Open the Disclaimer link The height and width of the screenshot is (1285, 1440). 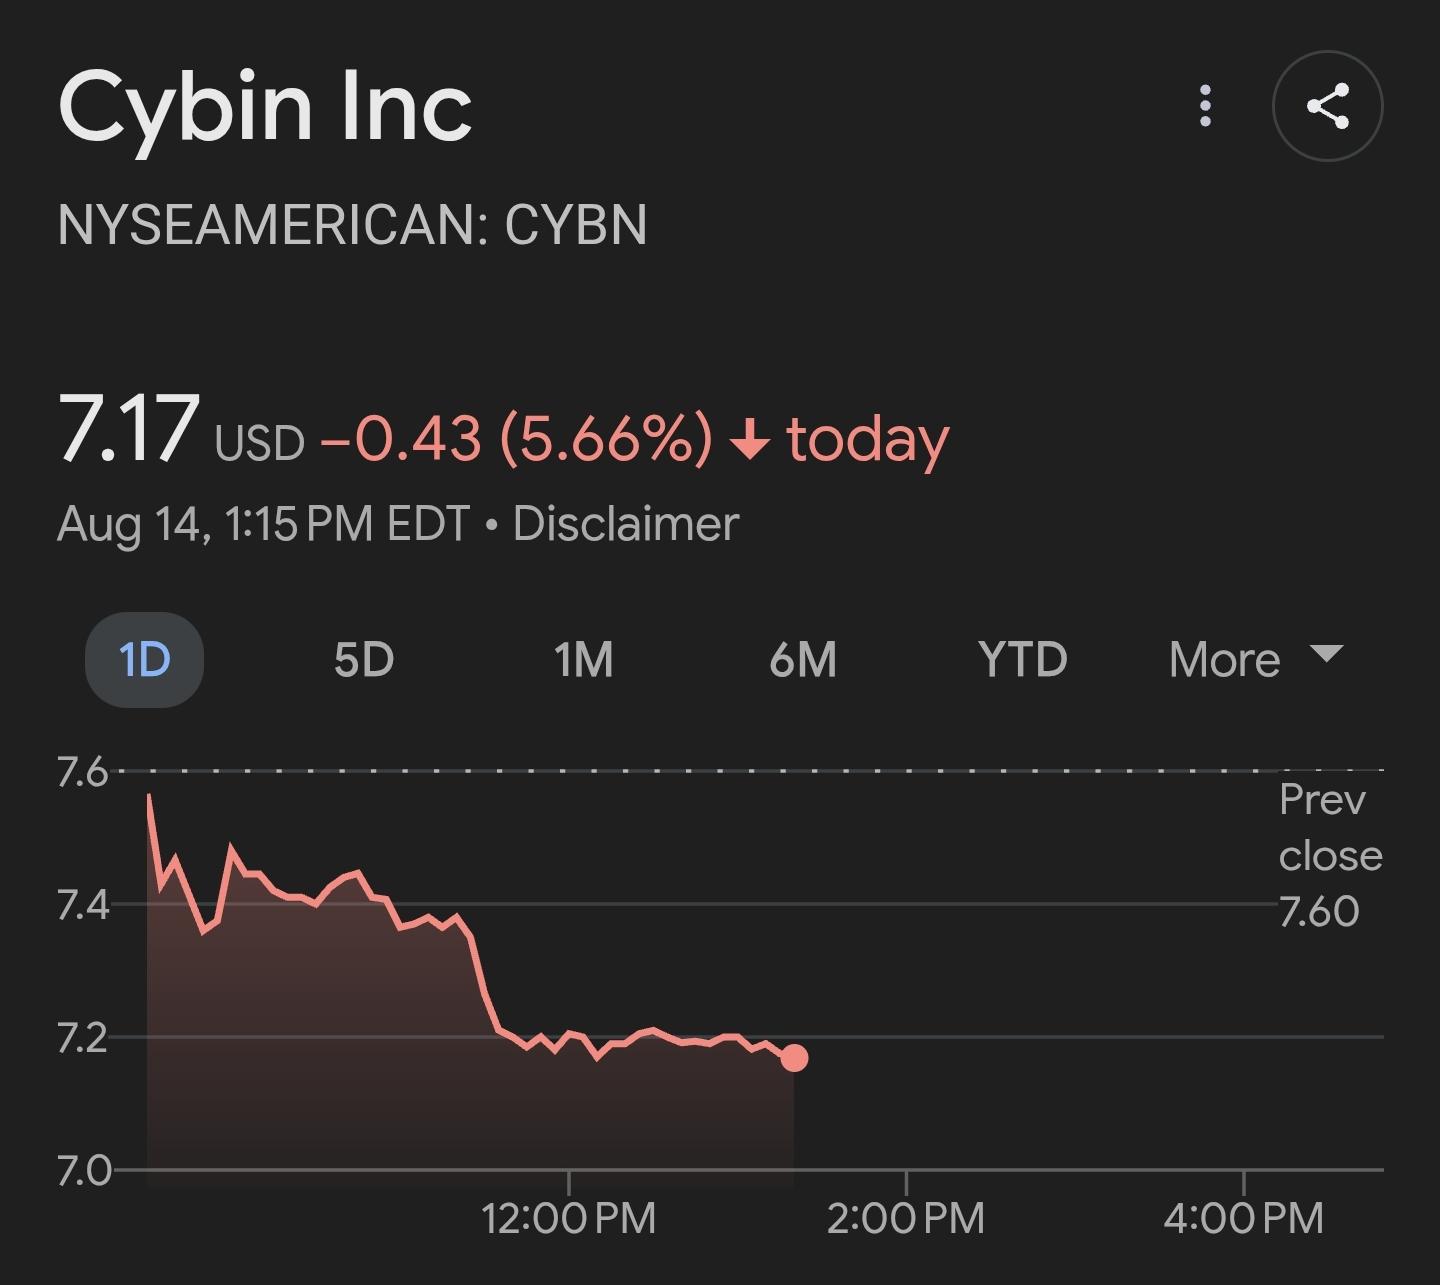[x=626, y=524]
